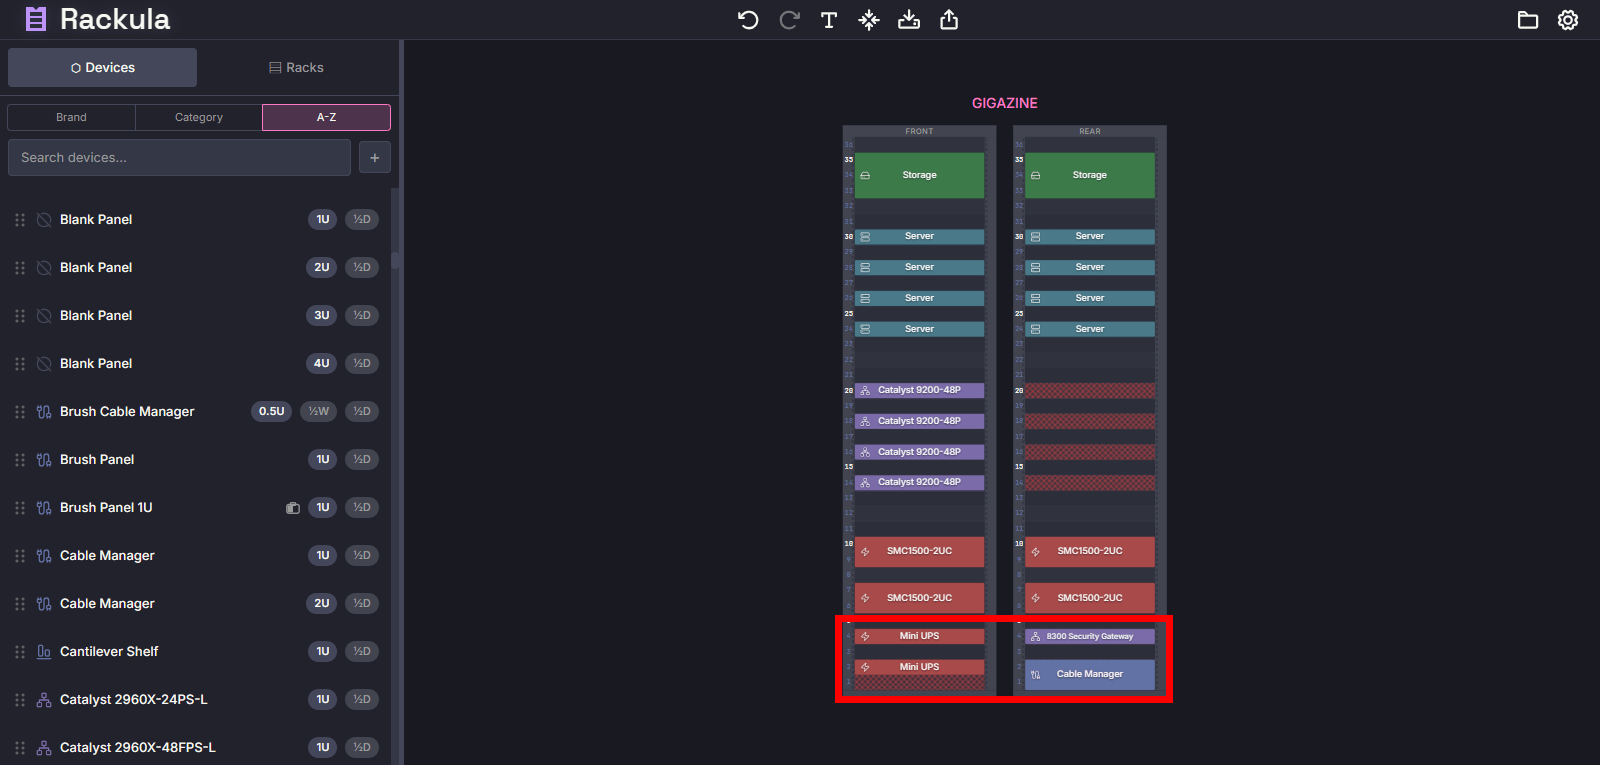
Task: Click the export/share icon in toolbar
Action: pyautogui.click(x=949, y=20)
